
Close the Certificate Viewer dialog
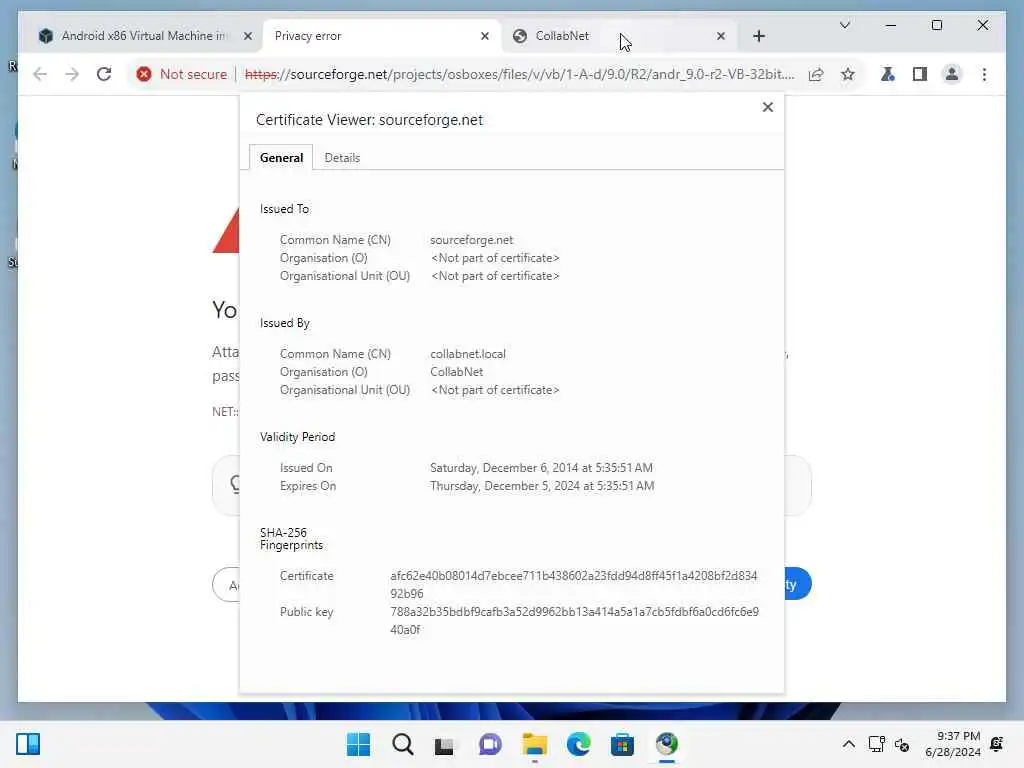click(x=767, y=107)
